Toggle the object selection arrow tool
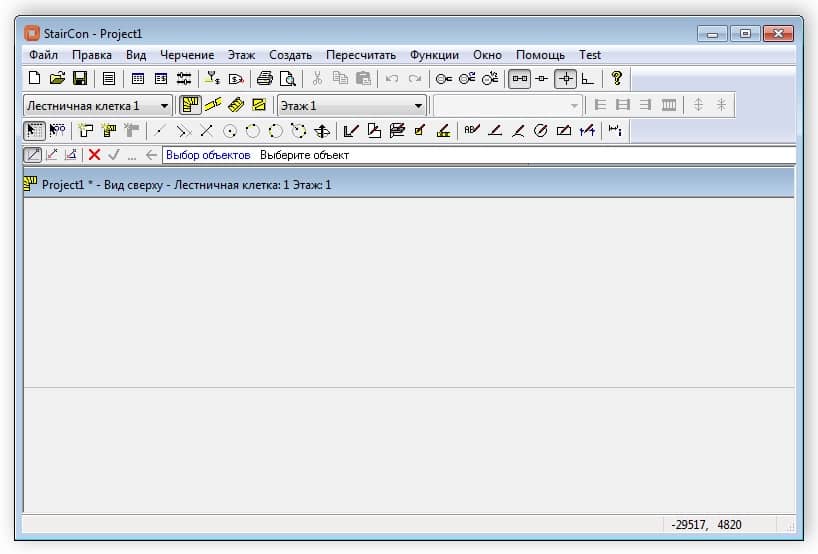 34,130
